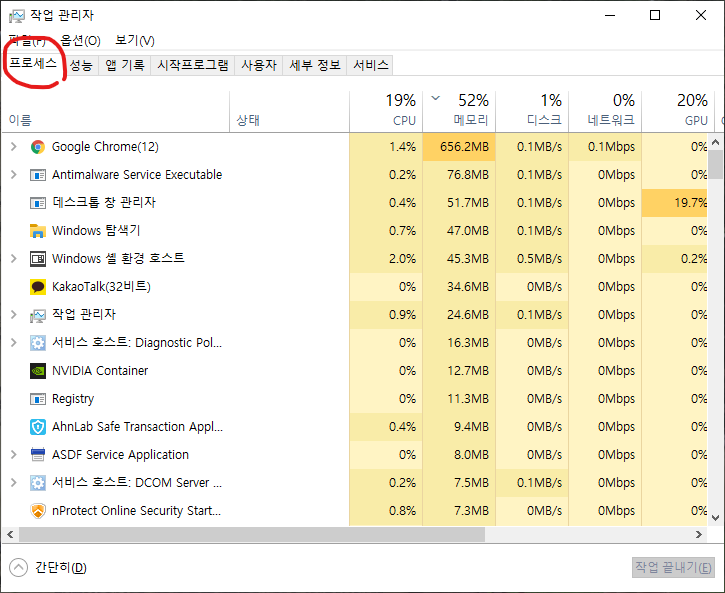This screenshot has width=725, height=593.
Task: Sort by the 디스크 column header
Action: coord(532,112)
